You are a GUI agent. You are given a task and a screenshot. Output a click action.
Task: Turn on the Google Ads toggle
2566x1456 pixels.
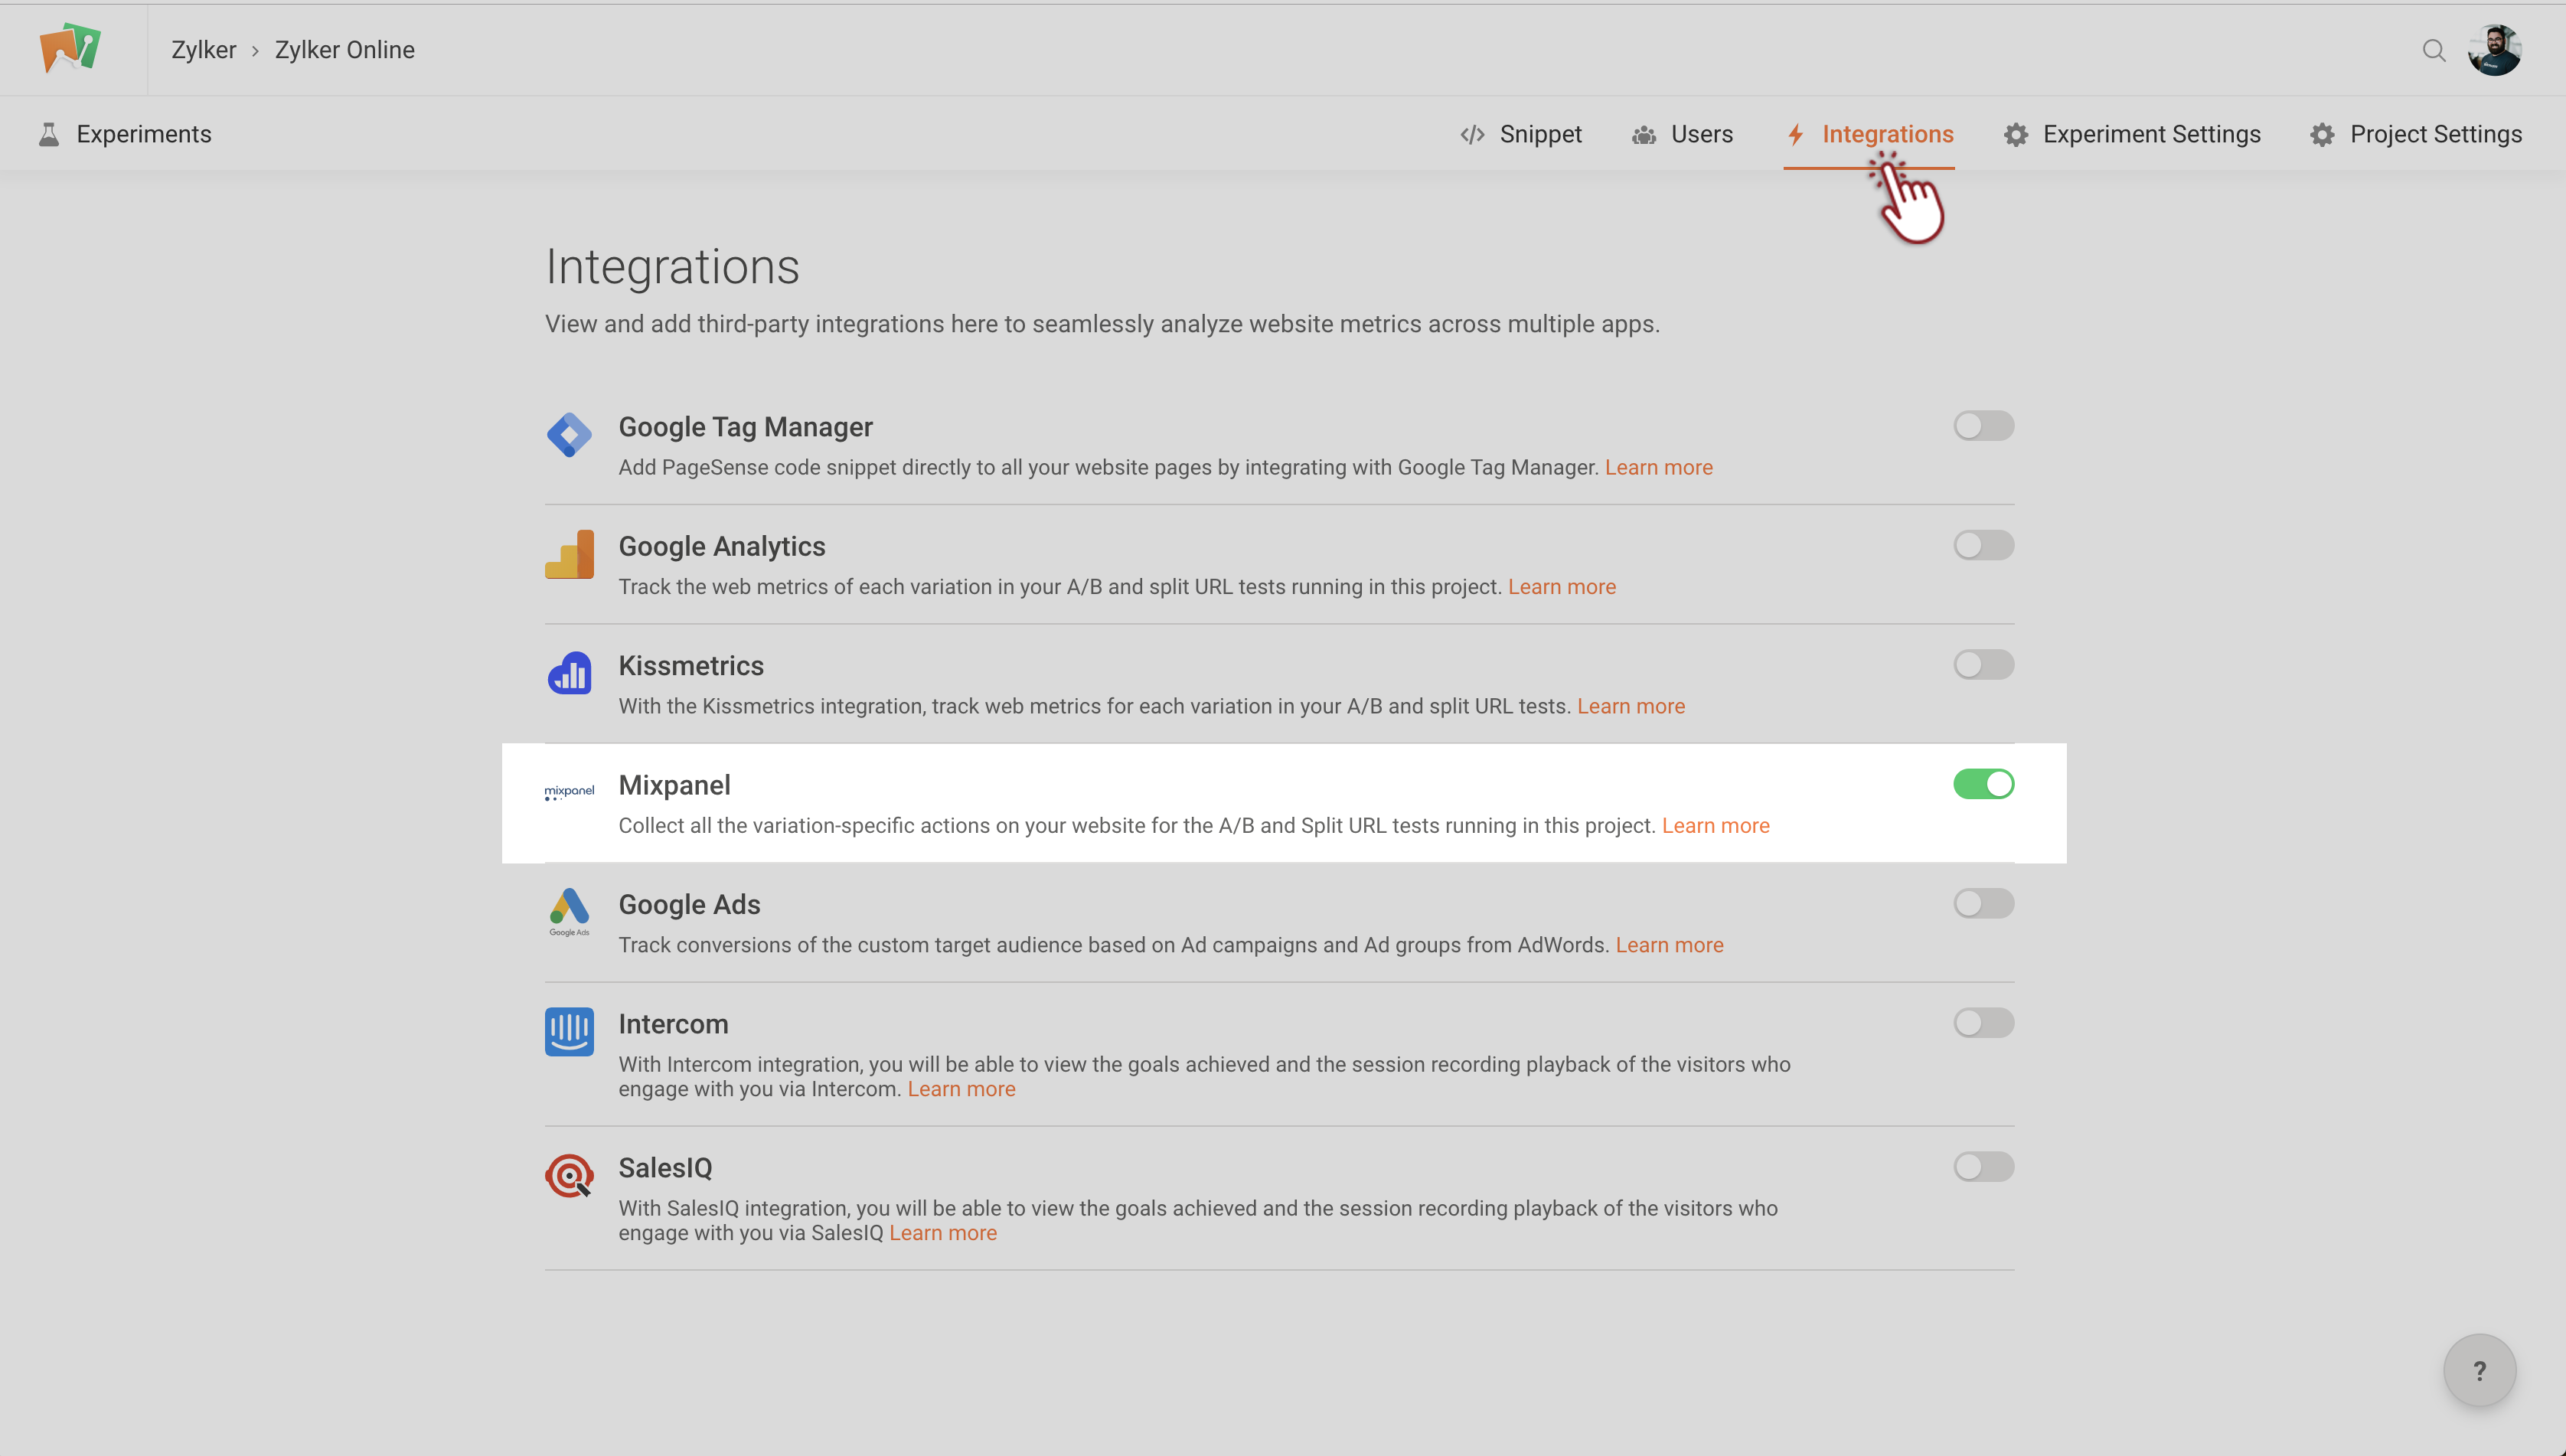(x=1983, y=904)
